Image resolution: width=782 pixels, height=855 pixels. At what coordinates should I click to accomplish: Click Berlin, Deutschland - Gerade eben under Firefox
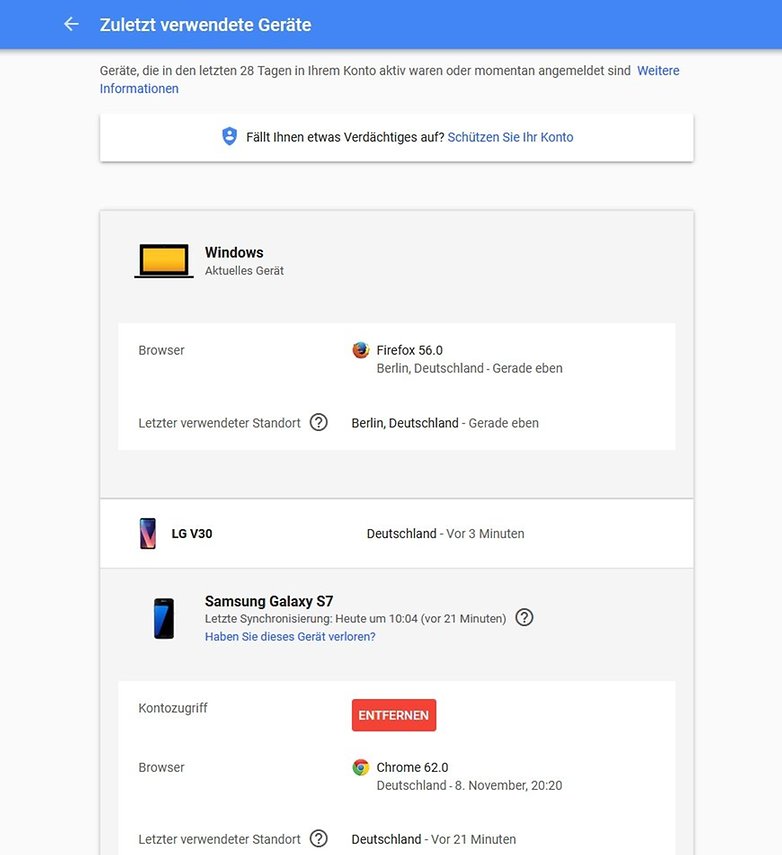(470, 368)
